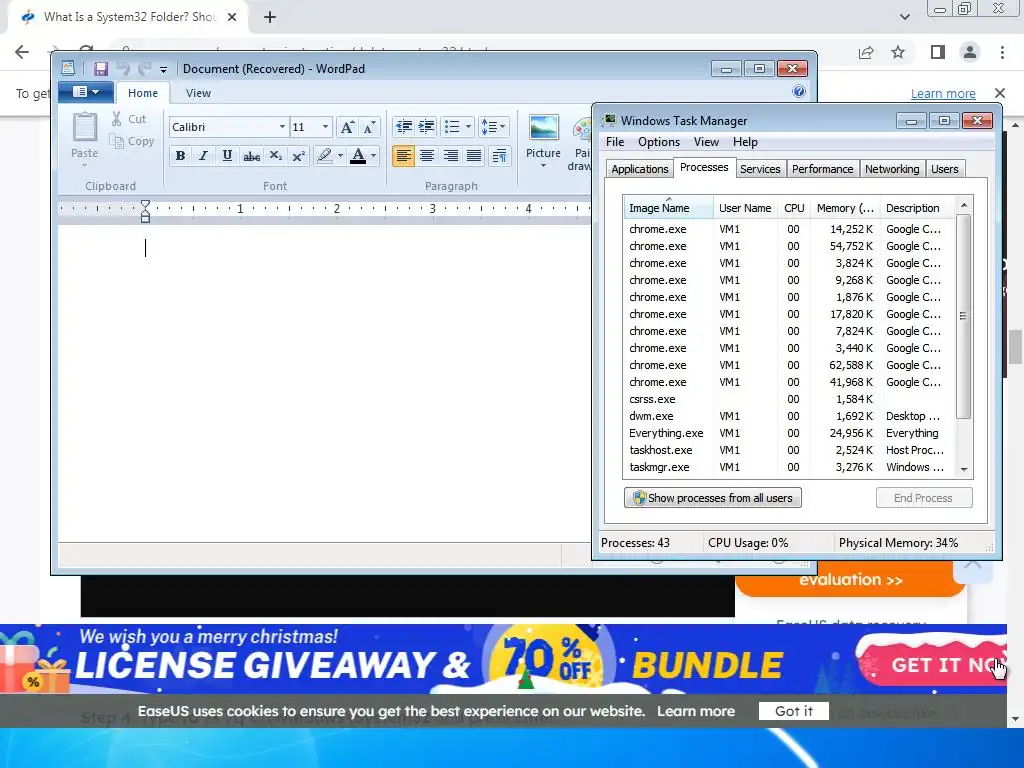The width and height of the screenshot is (1024, 768).
Task: Sort by Image Name column header
Action: pos(668,208)
